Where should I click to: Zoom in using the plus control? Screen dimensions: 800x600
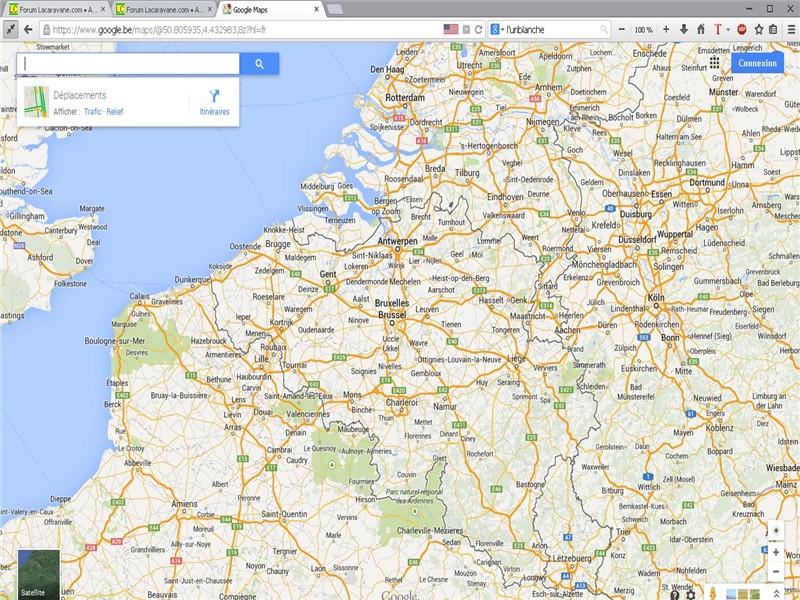coord(776,552)
